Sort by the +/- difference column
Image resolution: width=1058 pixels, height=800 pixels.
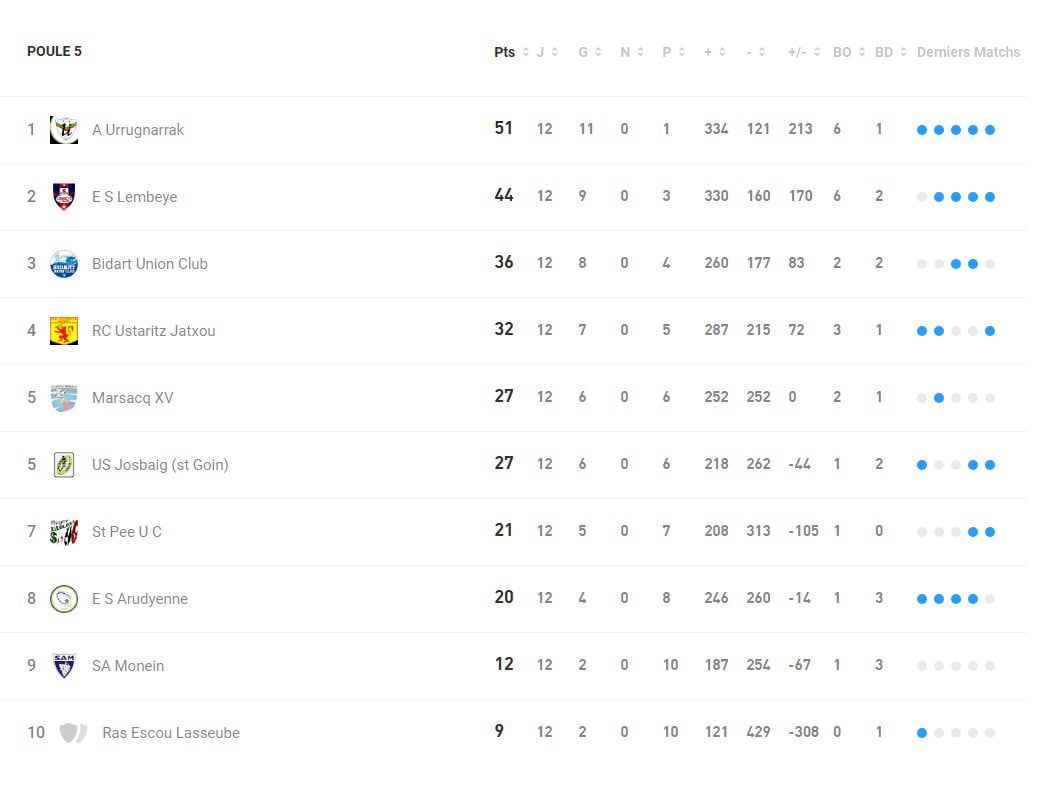(804, 52)
